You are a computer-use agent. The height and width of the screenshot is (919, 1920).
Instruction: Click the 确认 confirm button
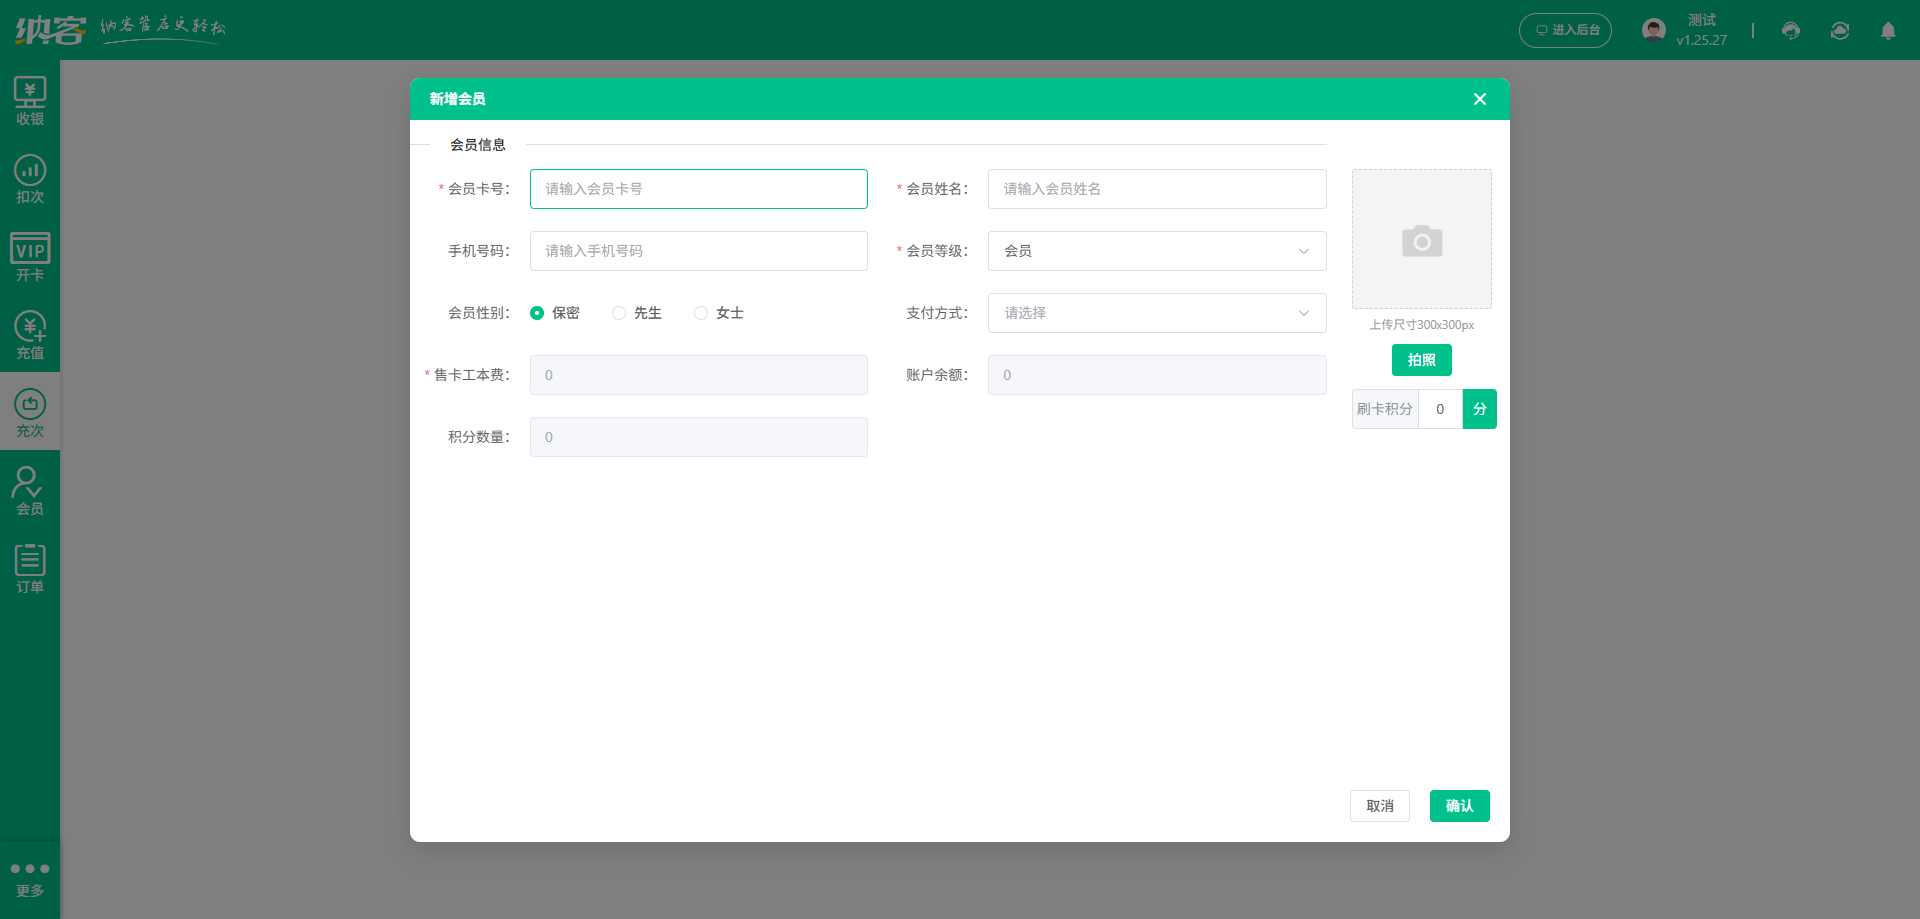pos(1459,806)
